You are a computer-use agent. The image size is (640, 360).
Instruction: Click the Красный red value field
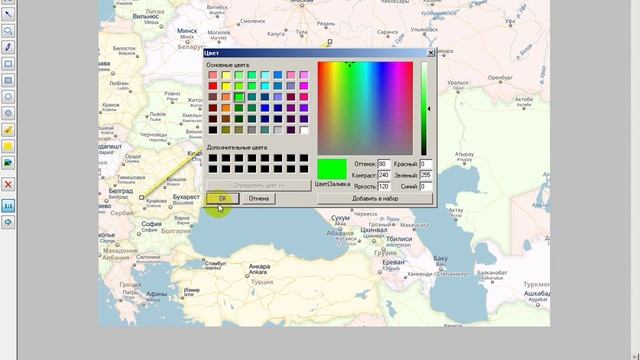[426, 164]
